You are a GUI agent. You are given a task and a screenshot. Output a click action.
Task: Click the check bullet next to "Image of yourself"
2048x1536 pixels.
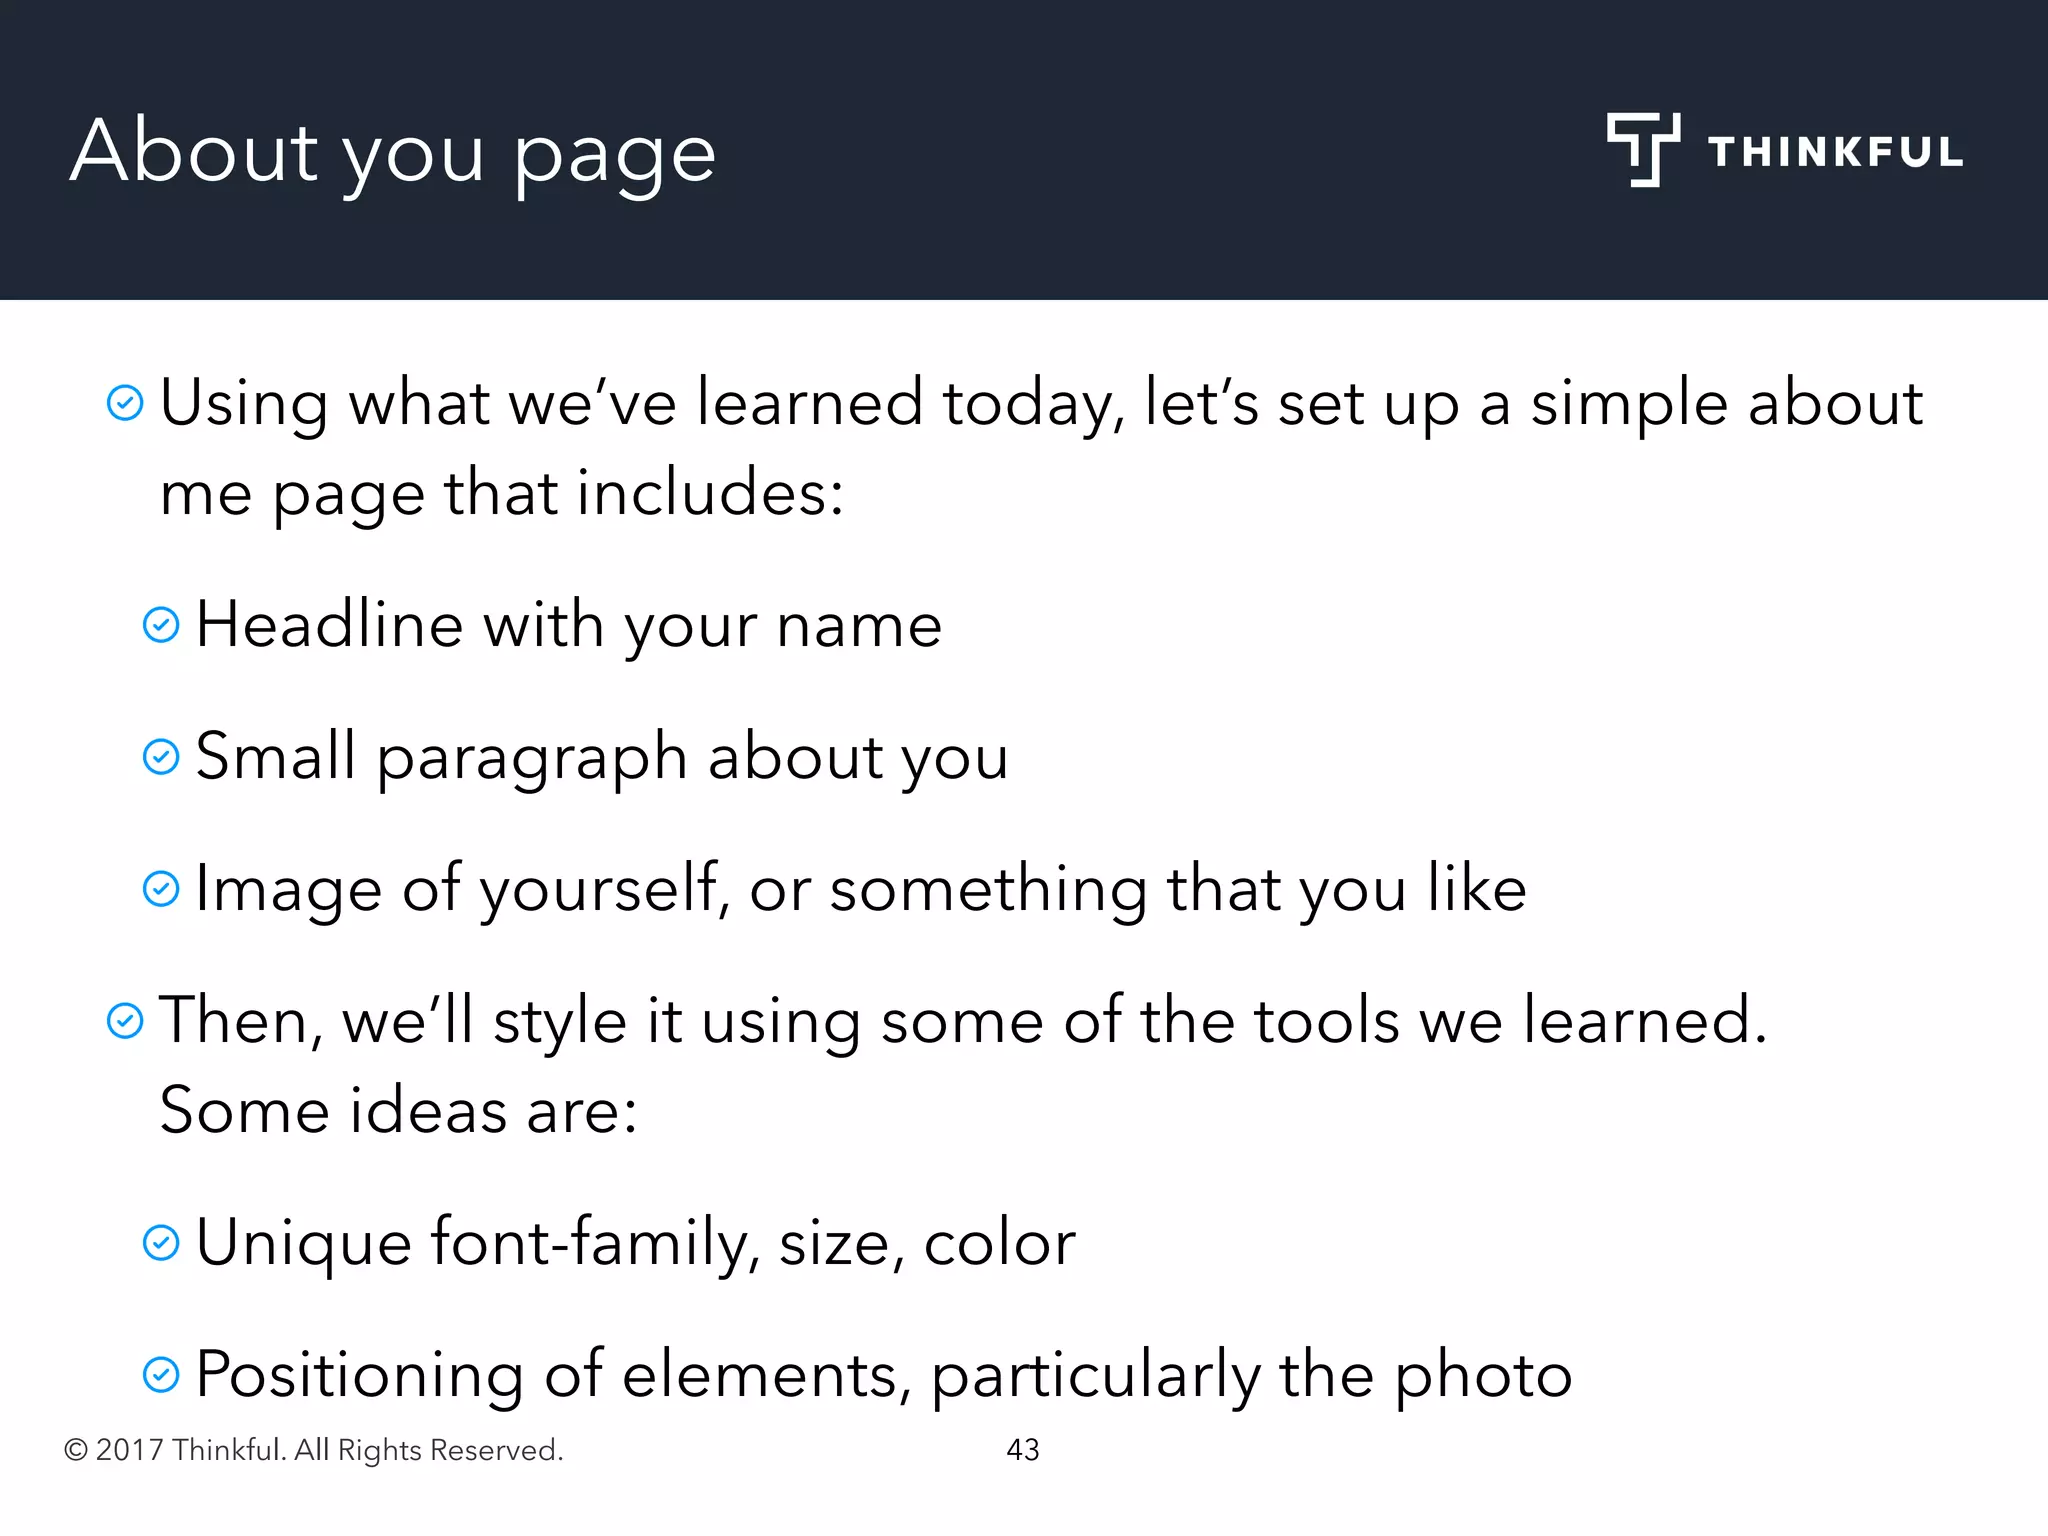click(161, 888)
